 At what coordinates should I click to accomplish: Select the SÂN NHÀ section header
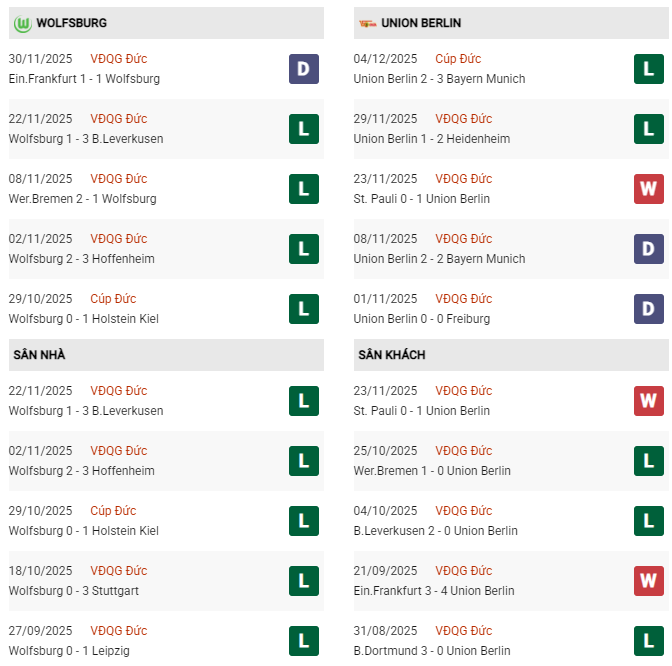40,355
